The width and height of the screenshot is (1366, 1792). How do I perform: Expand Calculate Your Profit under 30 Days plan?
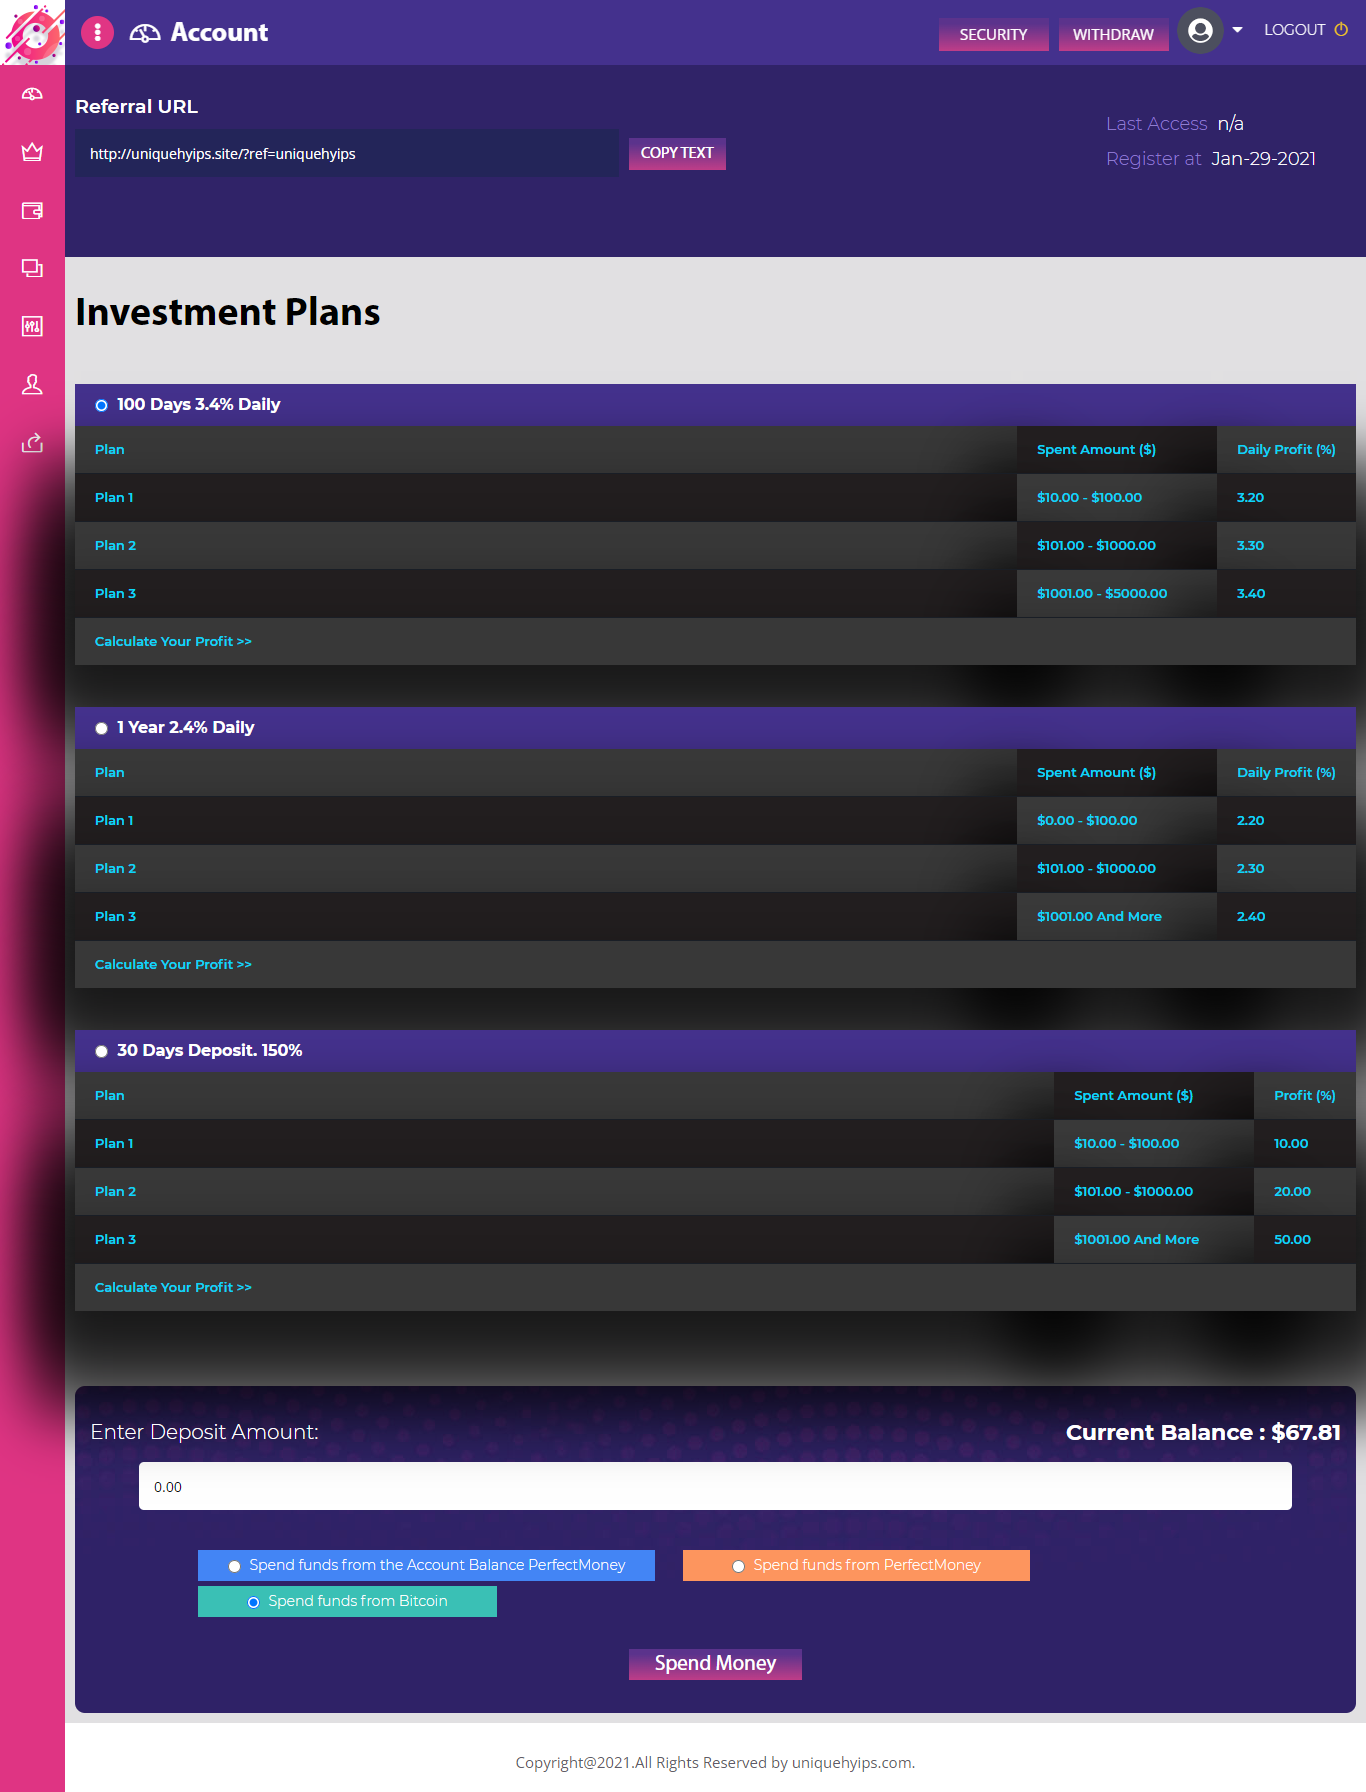point(173,1287)
